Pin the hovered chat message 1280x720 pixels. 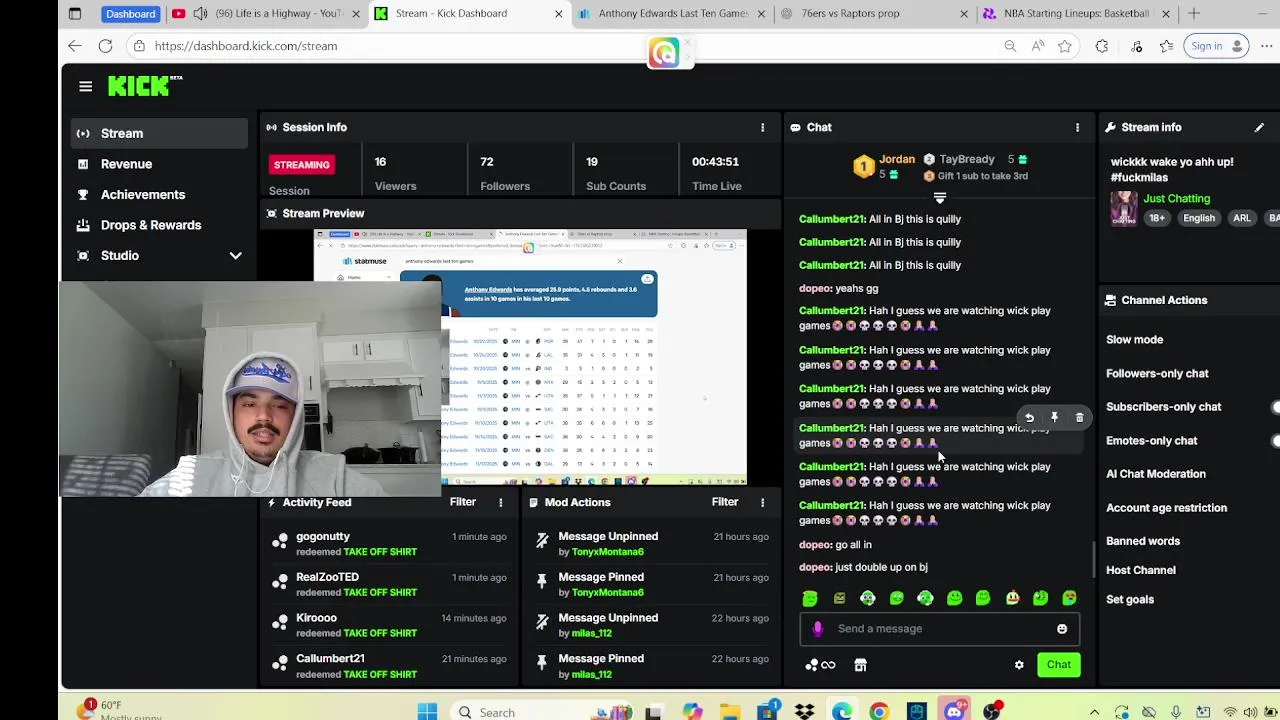coord(1054,417)
